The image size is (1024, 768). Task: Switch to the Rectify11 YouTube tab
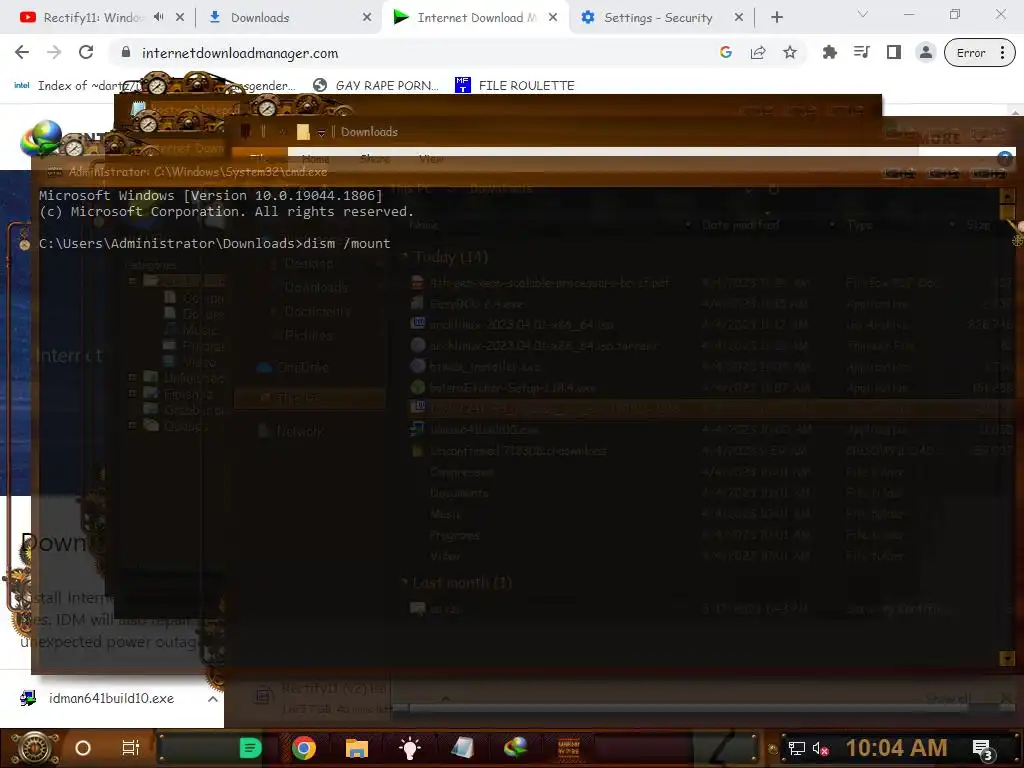coord(91,18)
